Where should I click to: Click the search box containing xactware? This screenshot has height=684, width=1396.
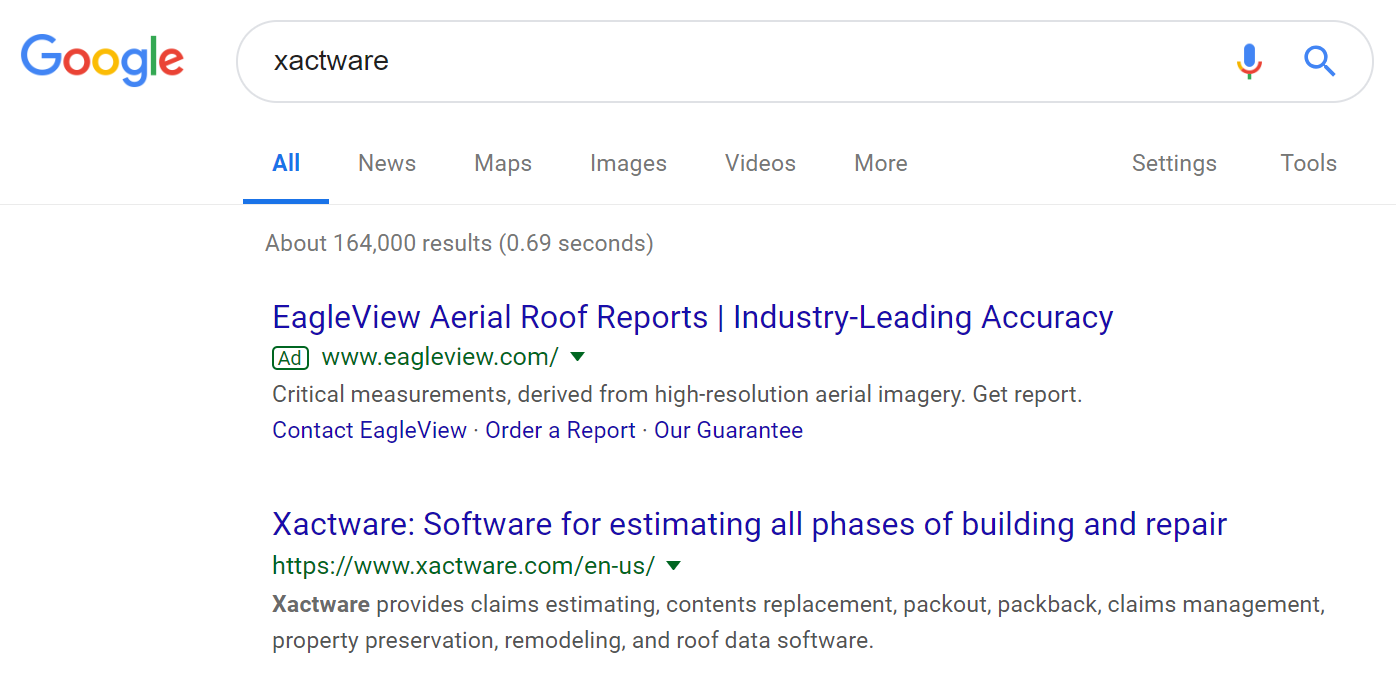740,61
